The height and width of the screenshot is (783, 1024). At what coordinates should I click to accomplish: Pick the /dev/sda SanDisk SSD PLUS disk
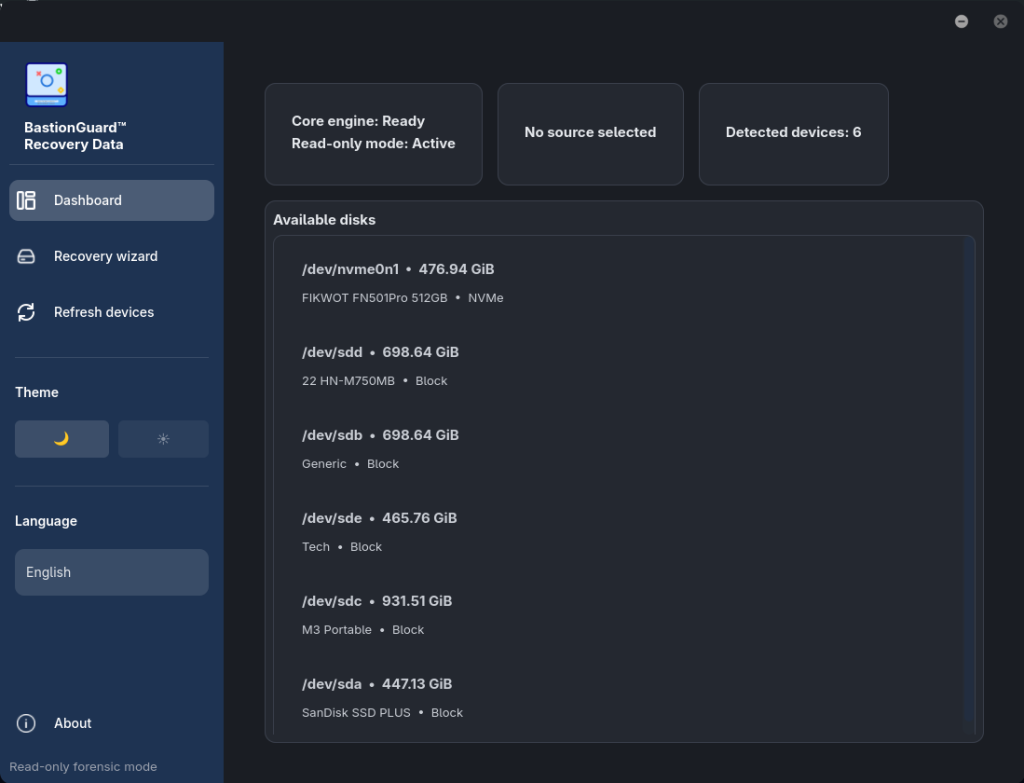pyautogui.click(x=619, y=697)
